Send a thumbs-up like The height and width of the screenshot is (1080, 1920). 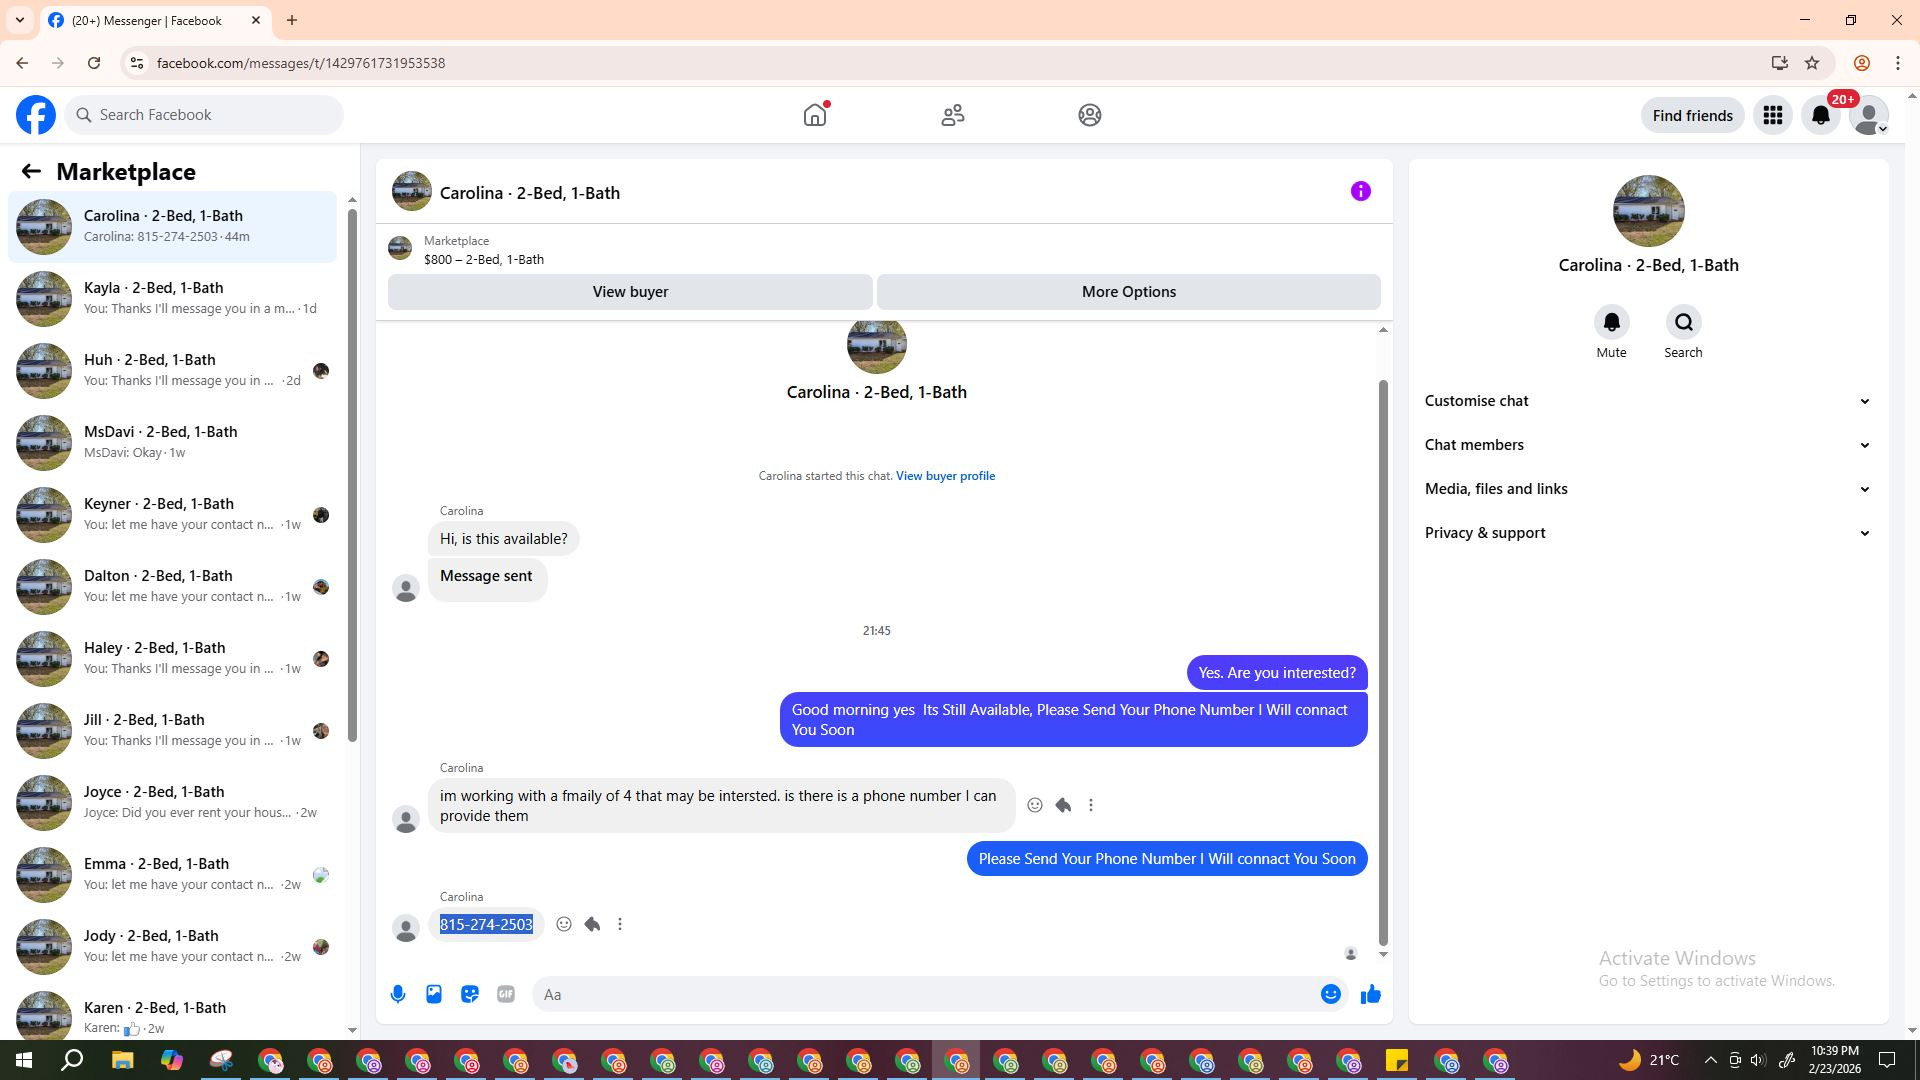click(x=1370, y=994)
